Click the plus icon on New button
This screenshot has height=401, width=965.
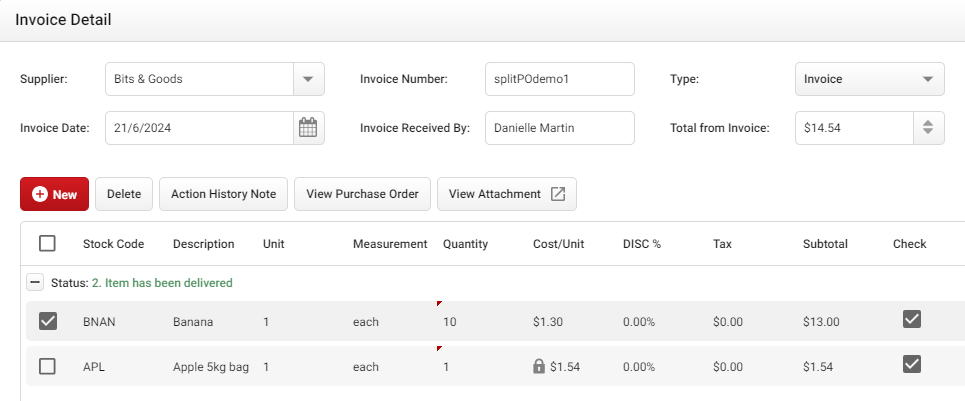(x=40, y=194)
